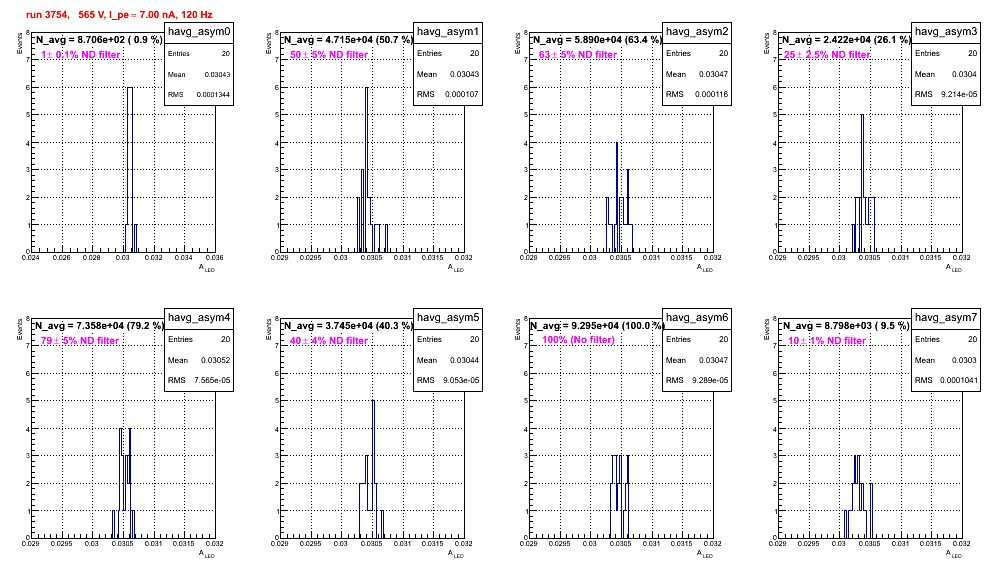Click RMS value 0.000116 in havg_asym2 box

pyautogui.click(x=711, y=94)
